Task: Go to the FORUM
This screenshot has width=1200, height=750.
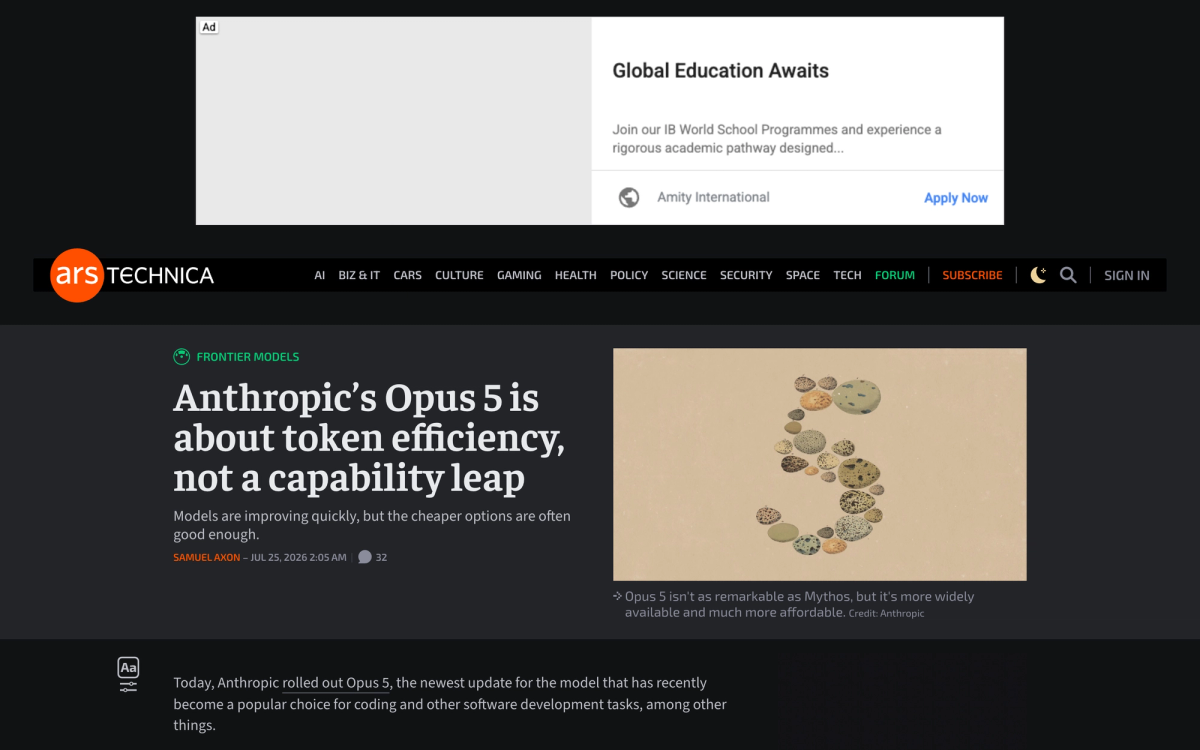Action: click(x=895, y=275)
